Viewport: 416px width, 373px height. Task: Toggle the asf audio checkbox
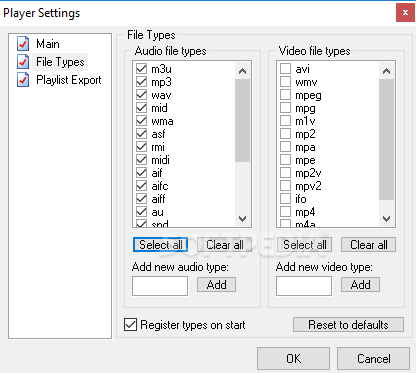click(x=142, y=134)
